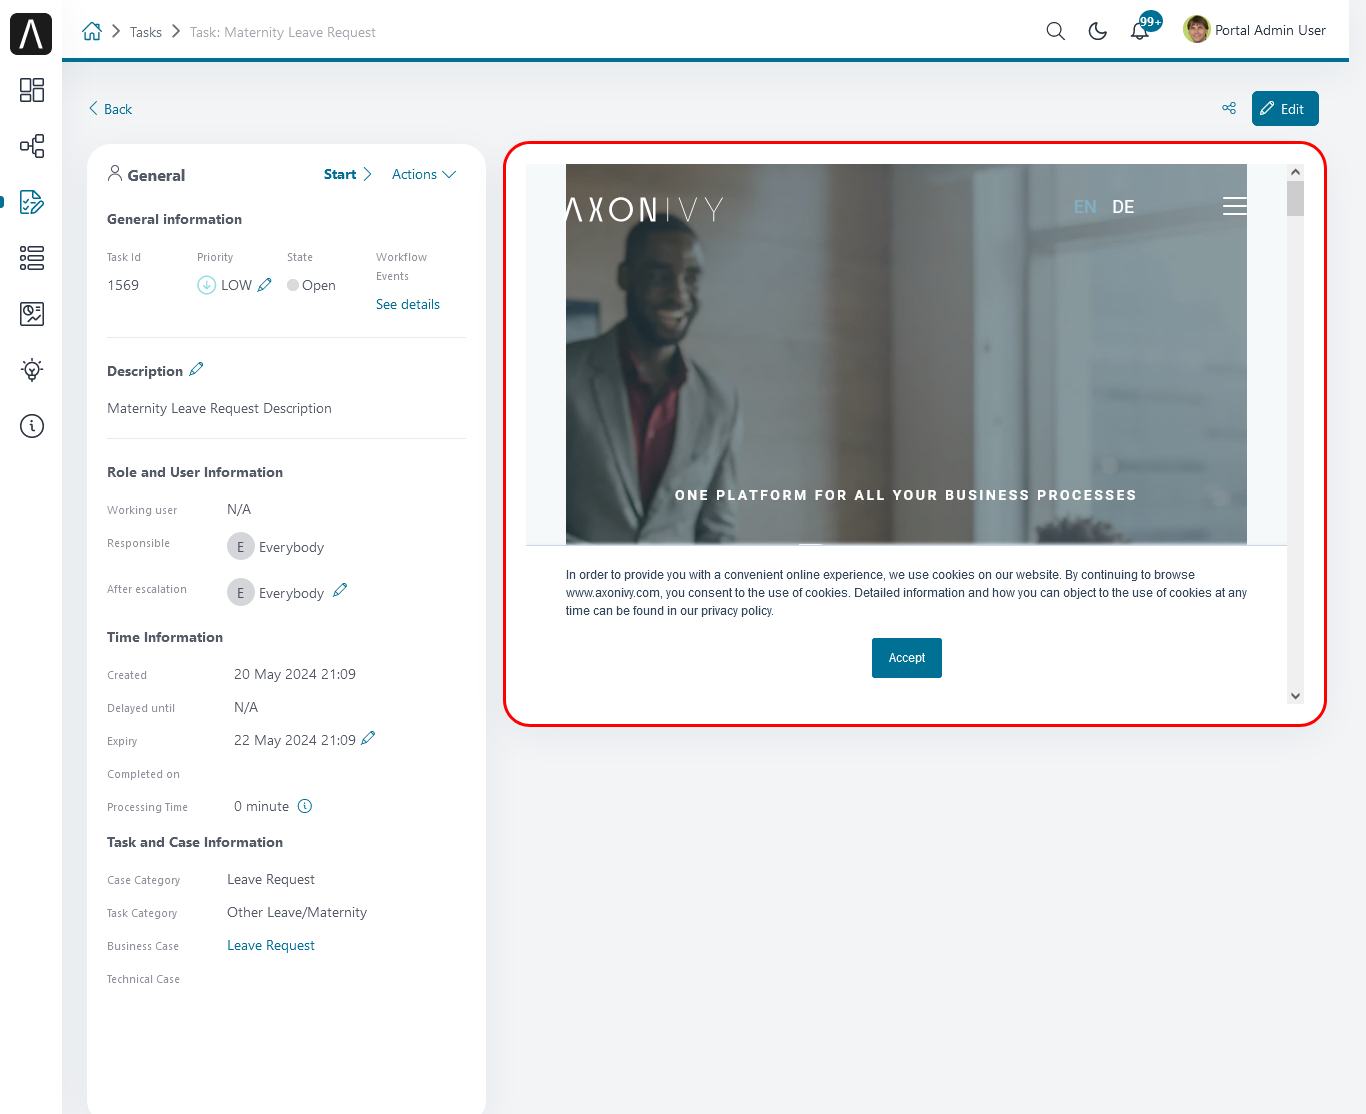Open the info sidebar icon
The image size is (1366, 1114).
click(32, 426)
